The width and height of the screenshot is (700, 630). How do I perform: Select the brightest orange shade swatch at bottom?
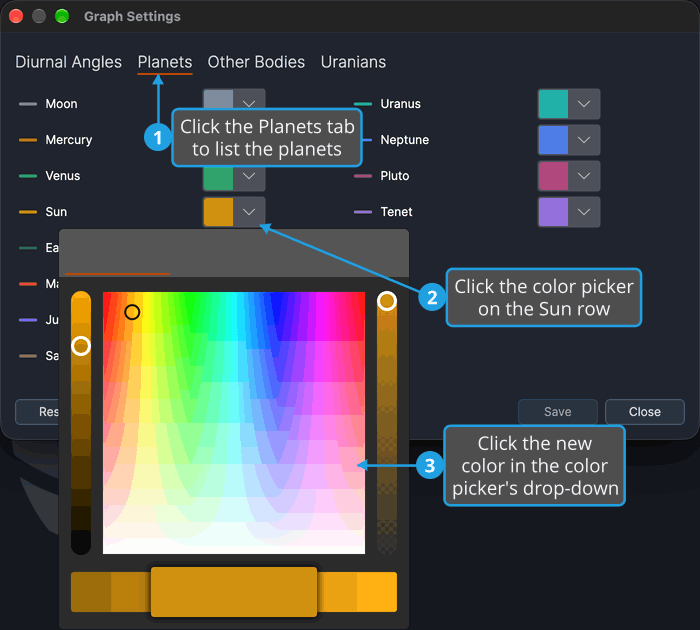(x=377, y=592)
